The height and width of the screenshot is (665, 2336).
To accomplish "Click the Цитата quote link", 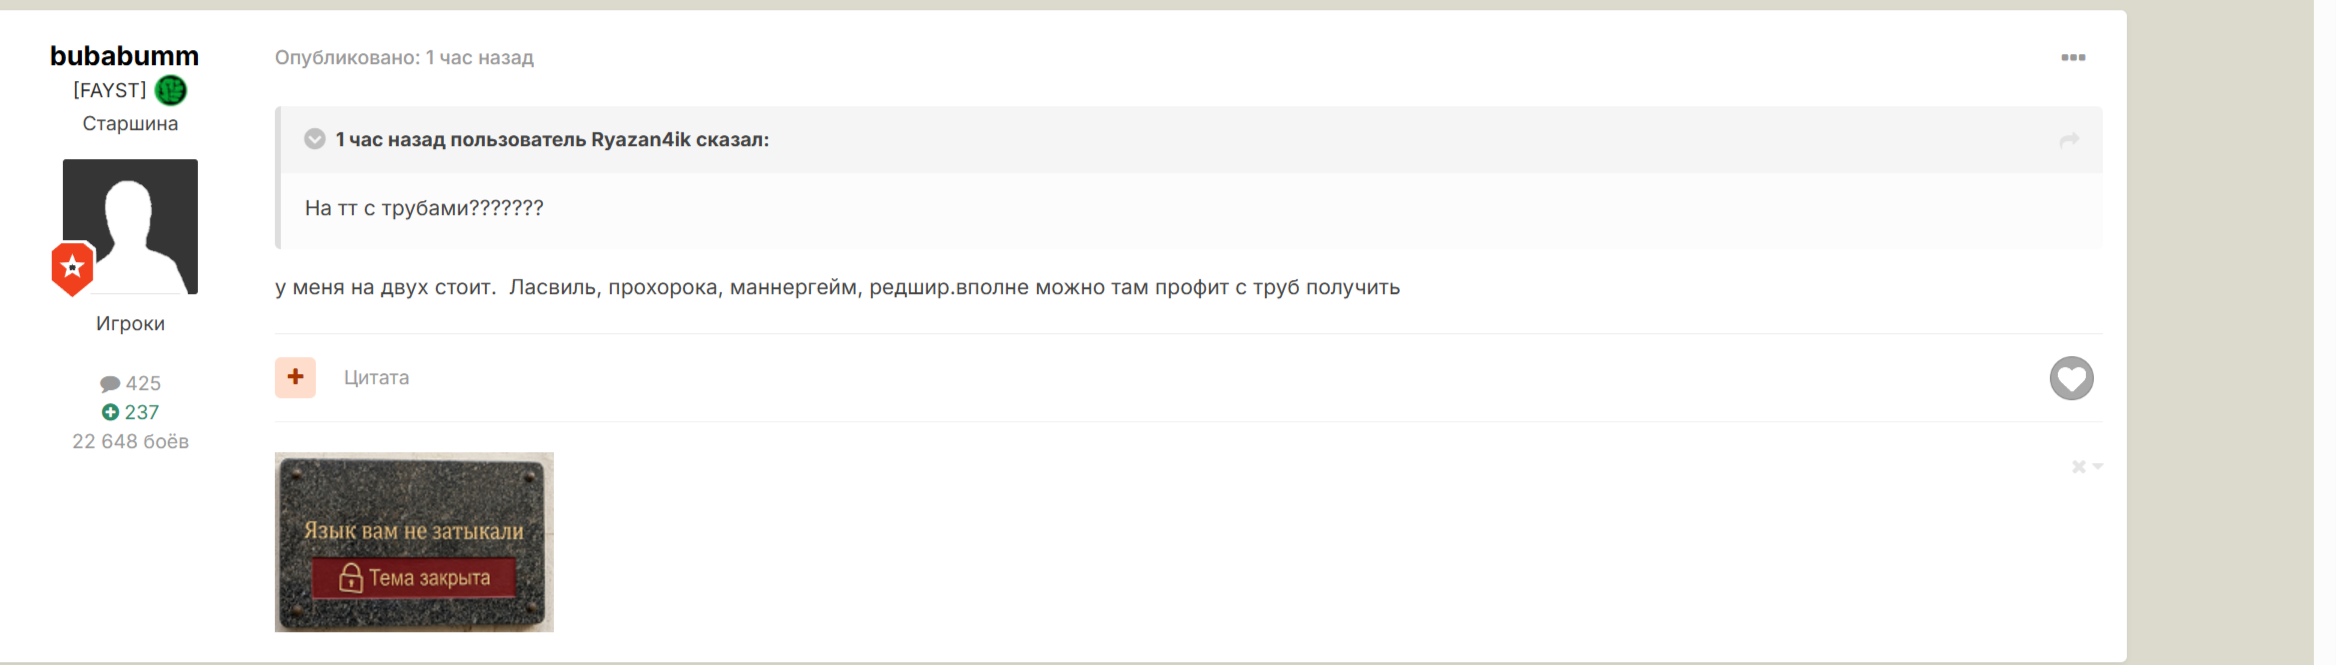I will (376, 377).
